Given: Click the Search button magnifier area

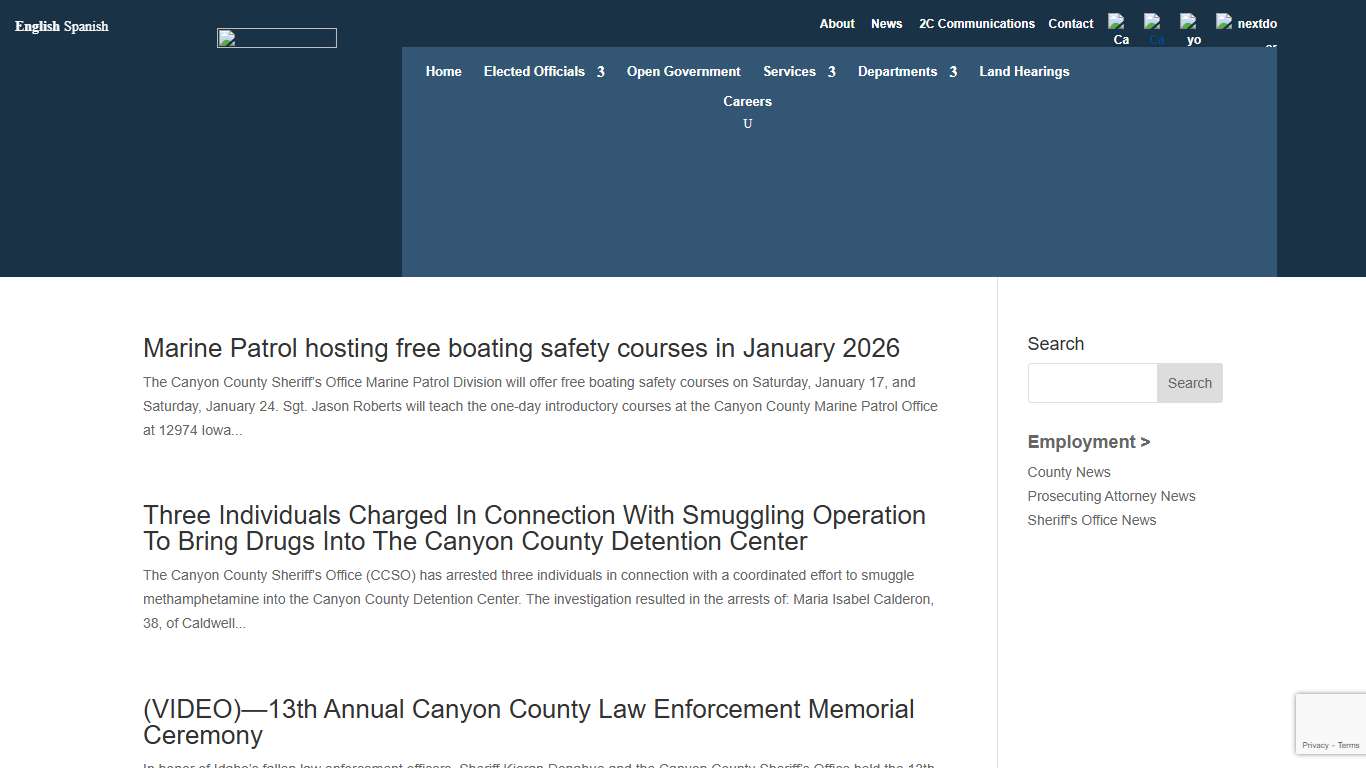Looking at the screenshot, I should coord(1189,383).
